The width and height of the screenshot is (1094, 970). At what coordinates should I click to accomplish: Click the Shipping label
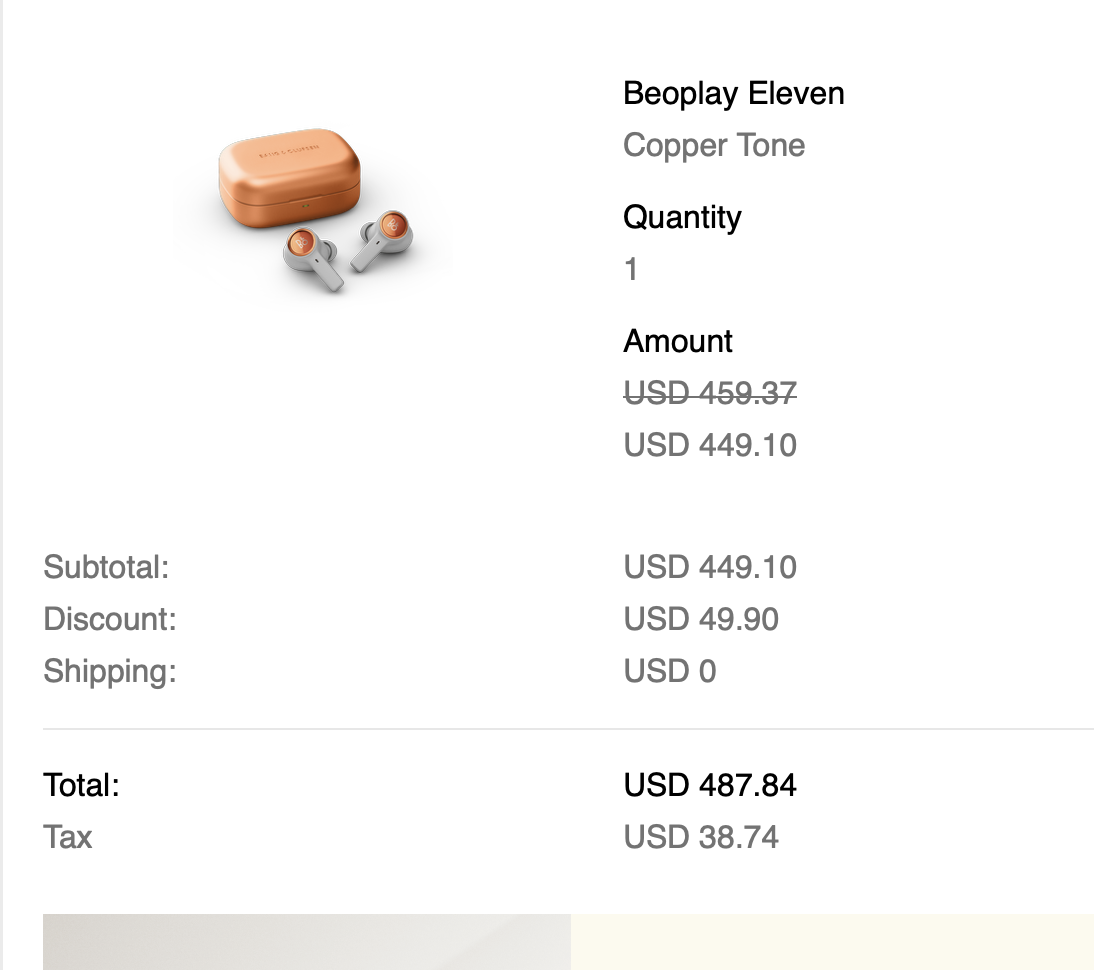coord(110,671)
